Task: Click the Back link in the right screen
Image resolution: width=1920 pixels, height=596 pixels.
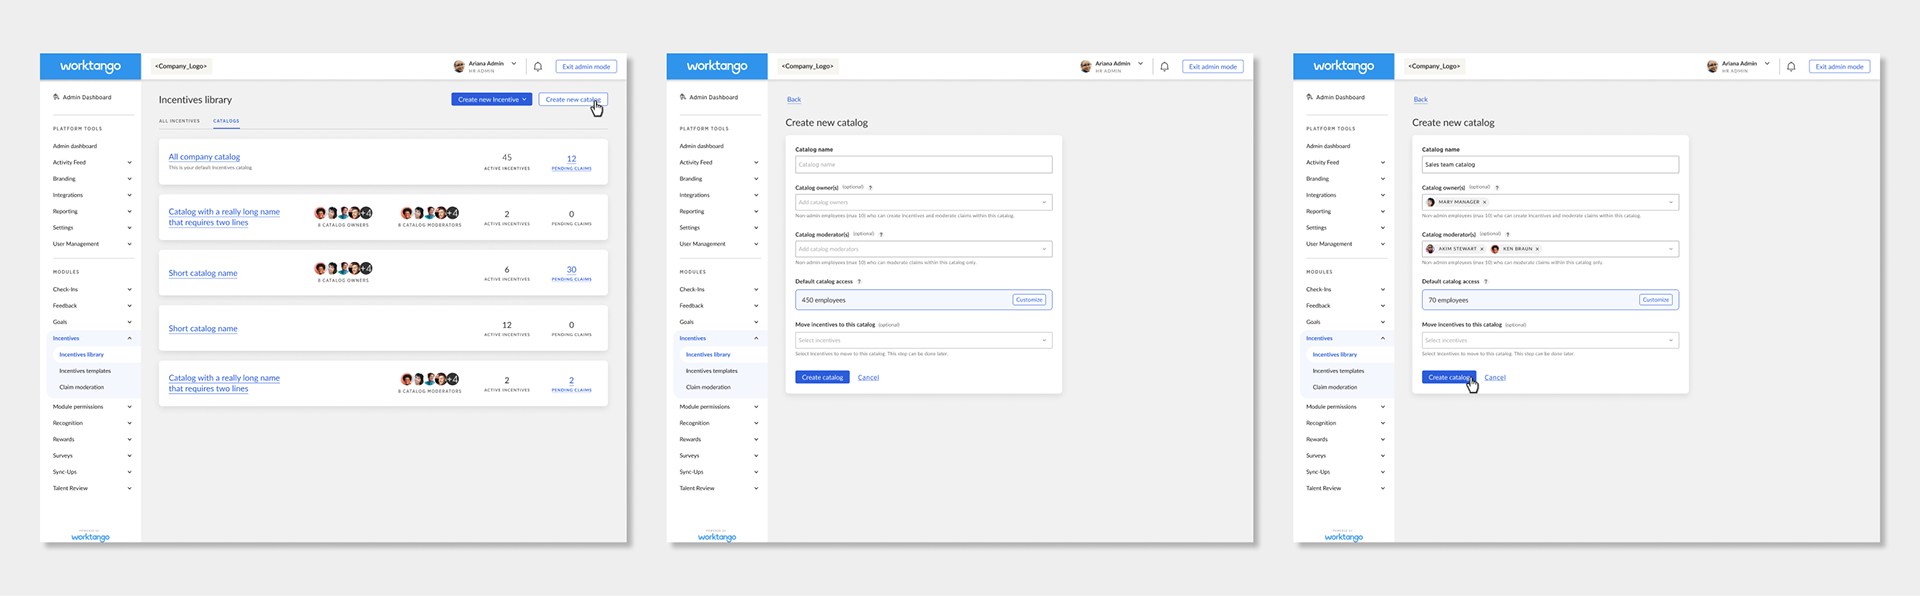Action: 1420,99
